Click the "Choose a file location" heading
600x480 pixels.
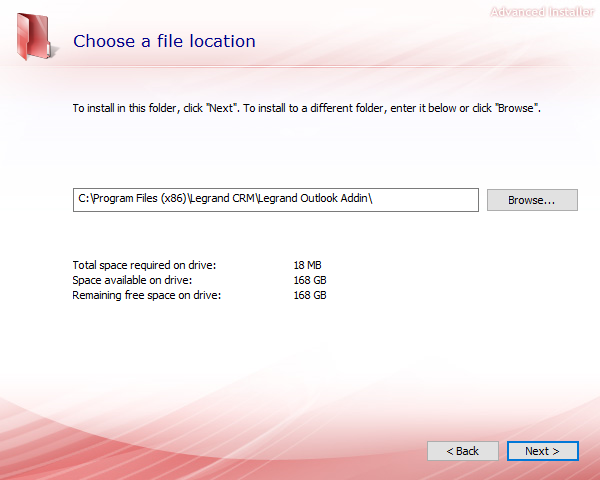pos(164,41)
